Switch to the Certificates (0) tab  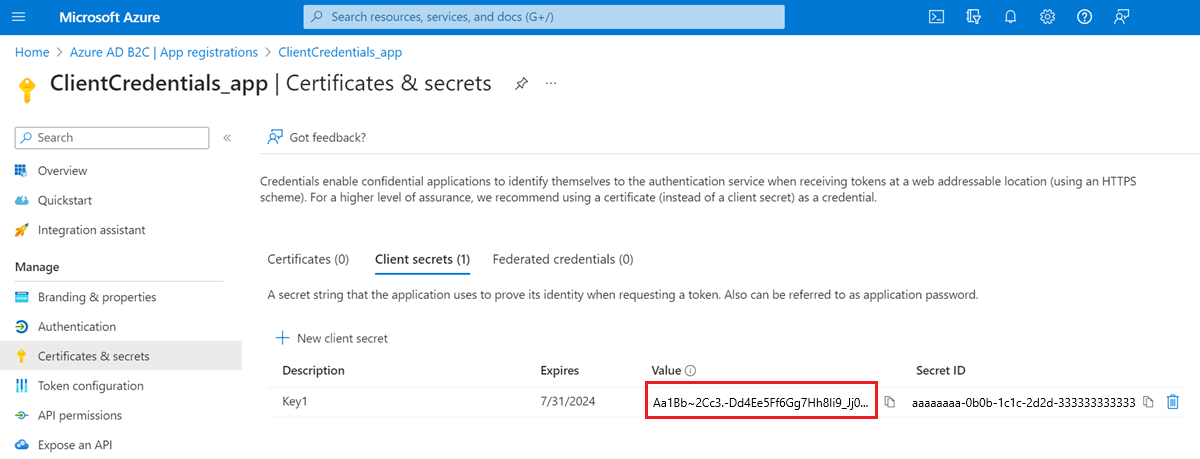click(308, 259)
